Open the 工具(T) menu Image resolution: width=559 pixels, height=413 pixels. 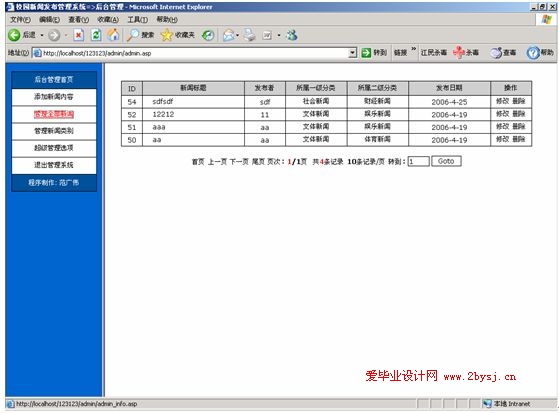pos(138,19)
